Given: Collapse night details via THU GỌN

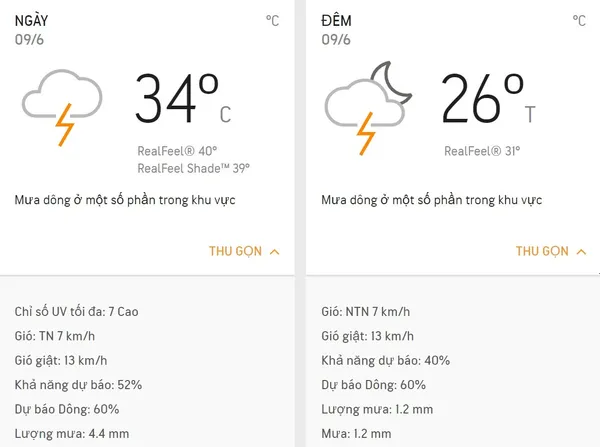Looking at the screenshot, I should pyautogui.click(x=542, y=251).
